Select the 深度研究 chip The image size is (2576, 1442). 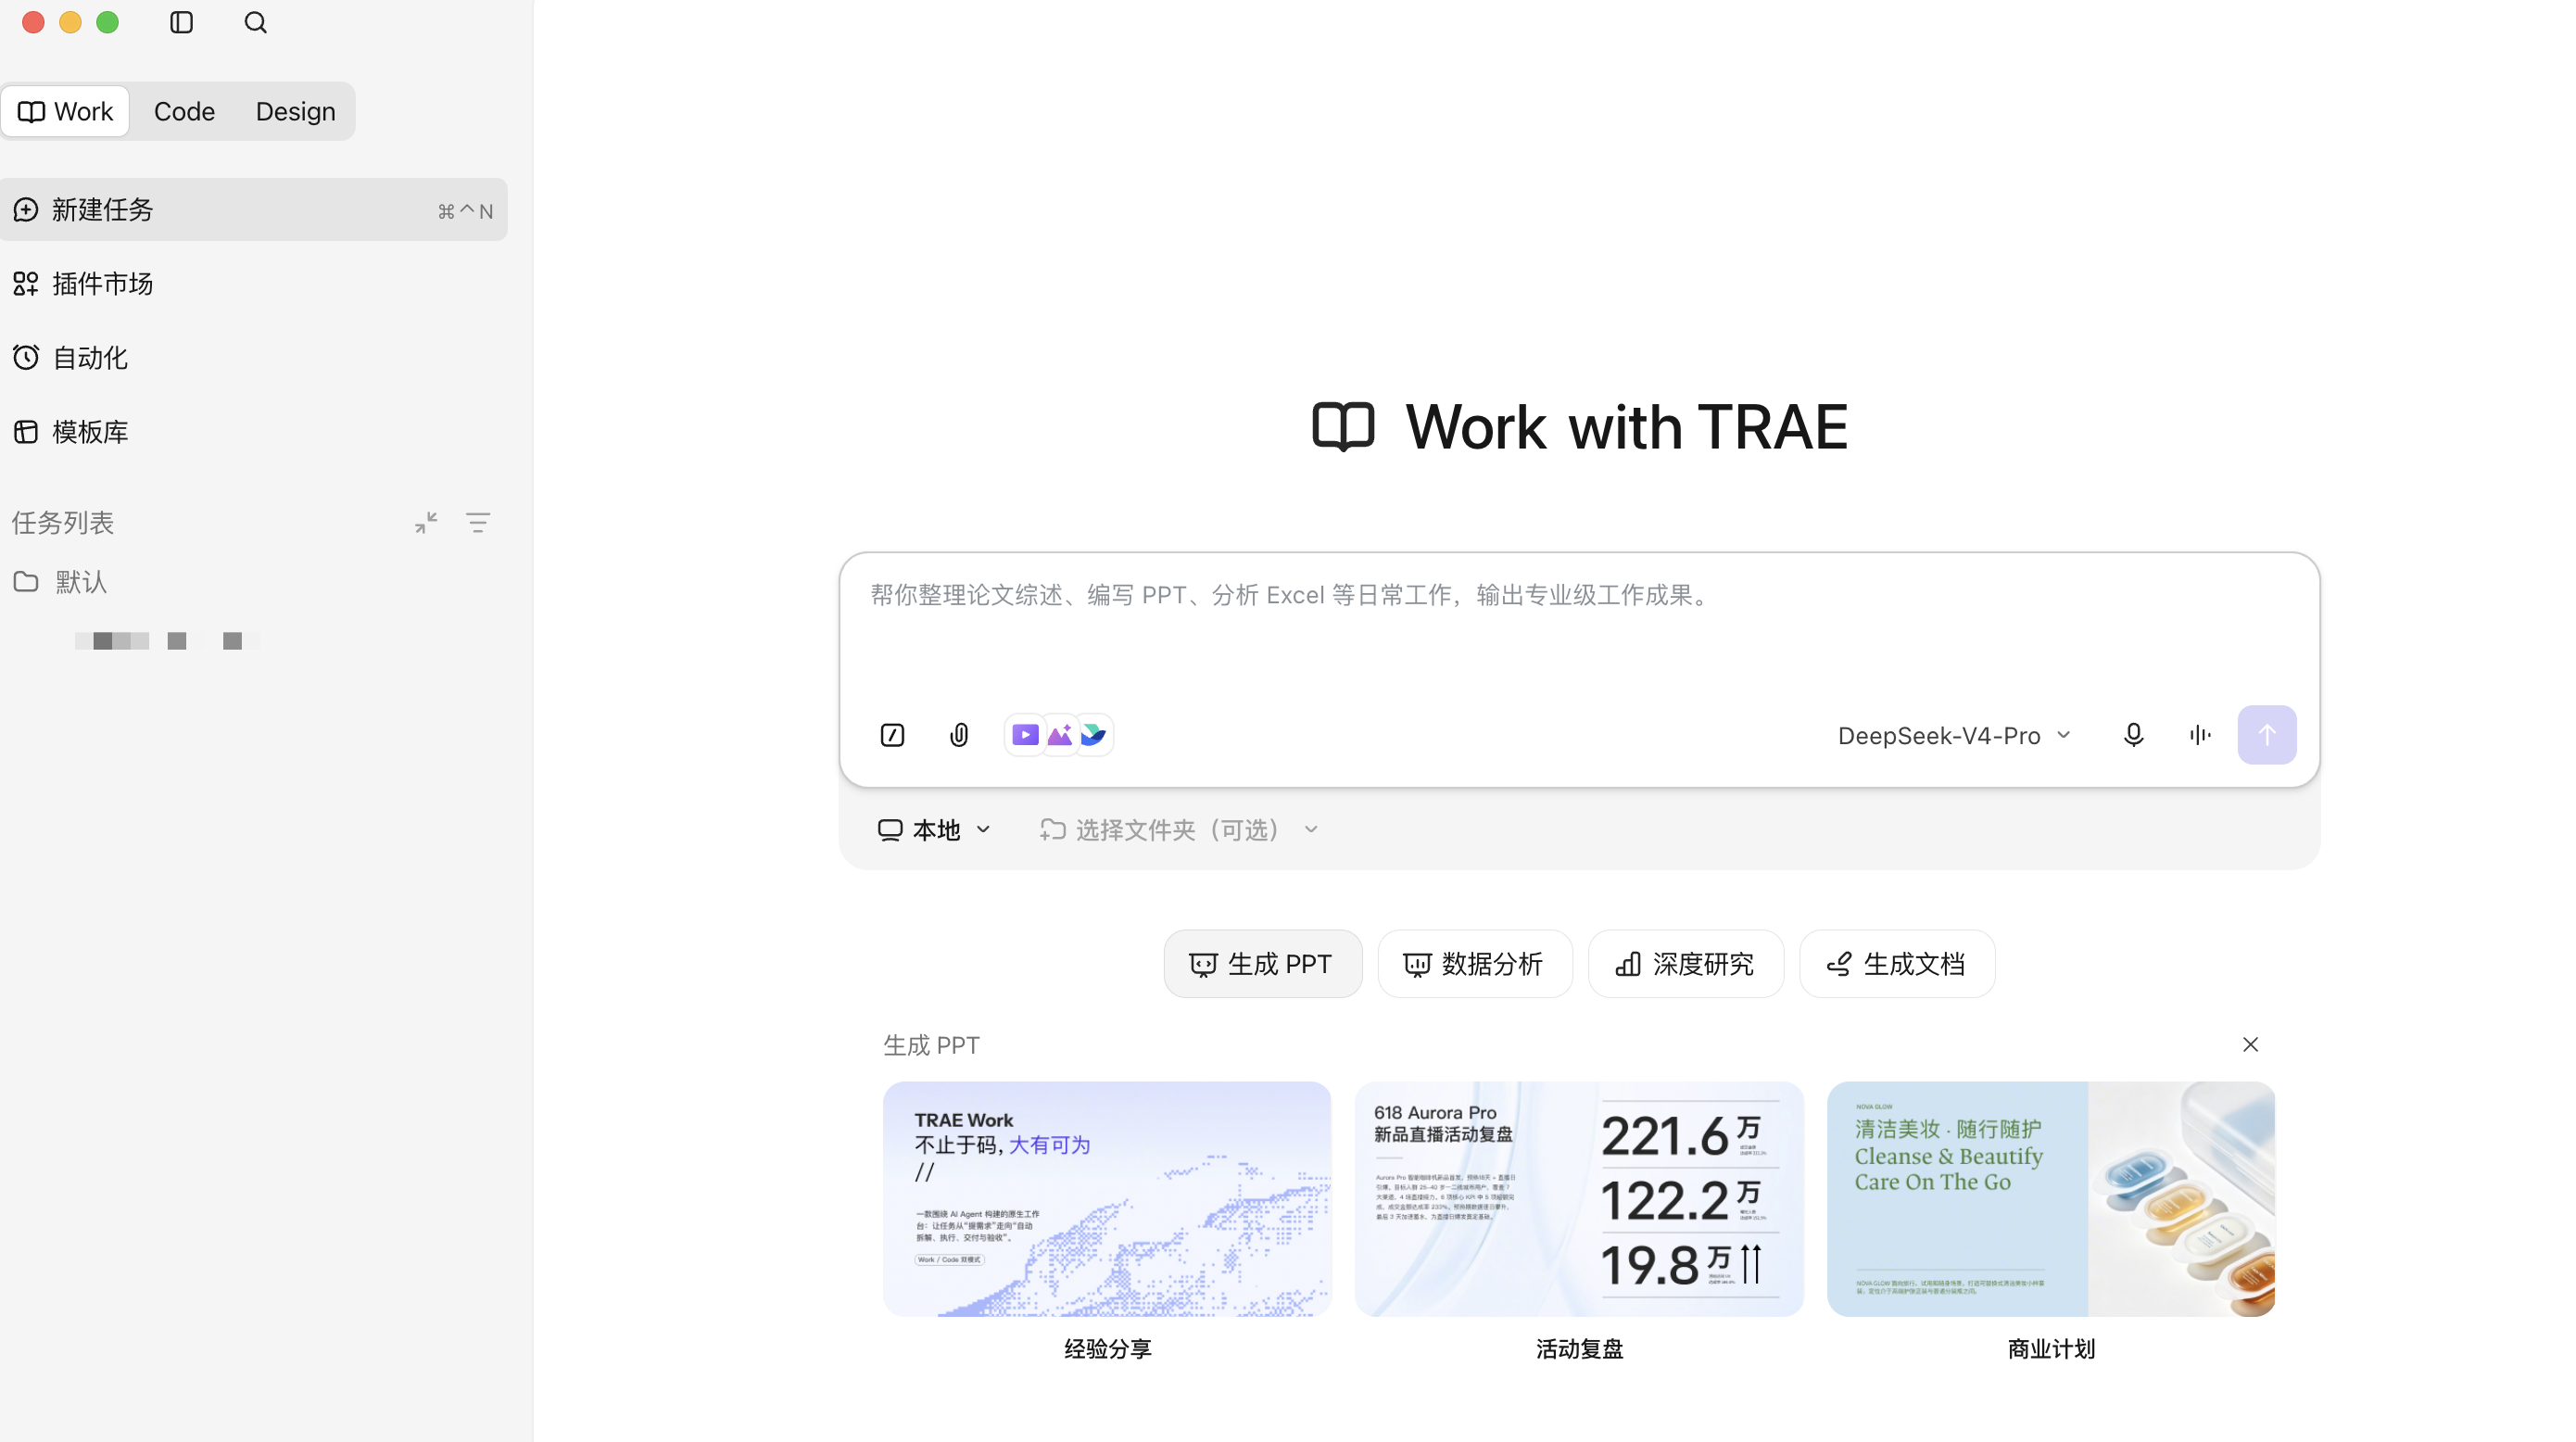[x=1685, y=963]
